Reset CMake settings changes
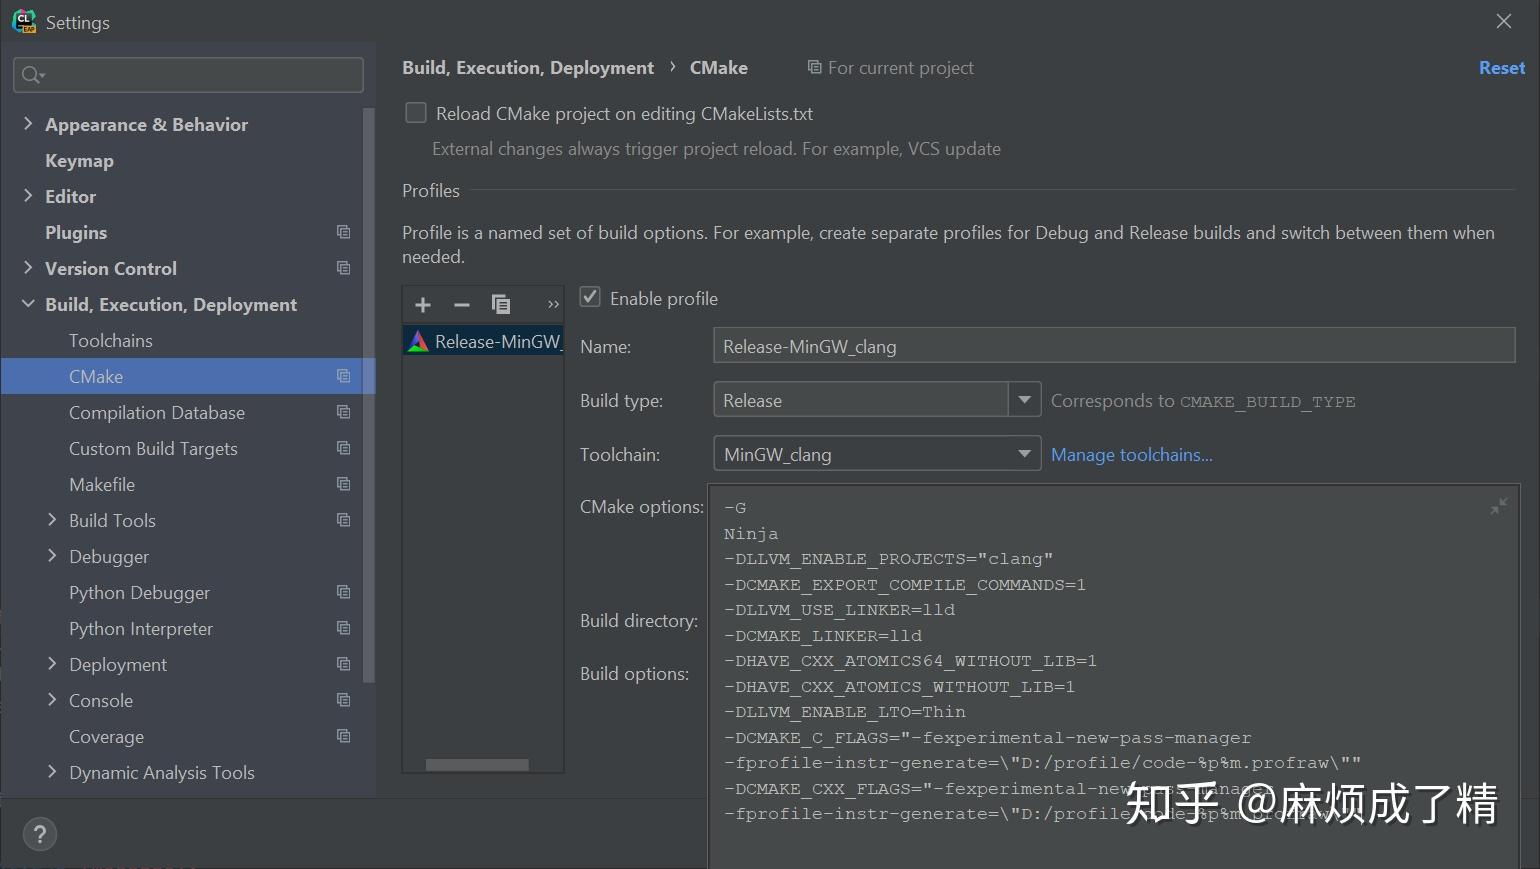Image resolution: width=1540 pixels, height=869 pixels. point(1501,68)
